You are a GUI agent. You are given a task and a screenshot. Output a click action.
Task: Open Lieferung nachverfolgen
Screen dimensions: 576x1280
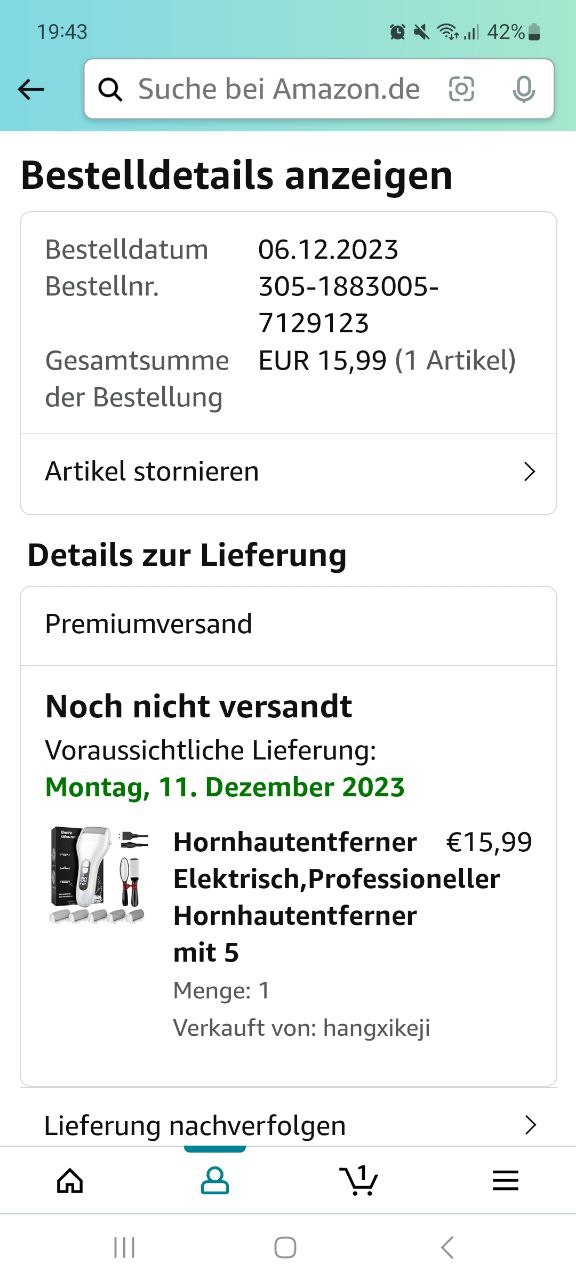[x=288, y=1125]
